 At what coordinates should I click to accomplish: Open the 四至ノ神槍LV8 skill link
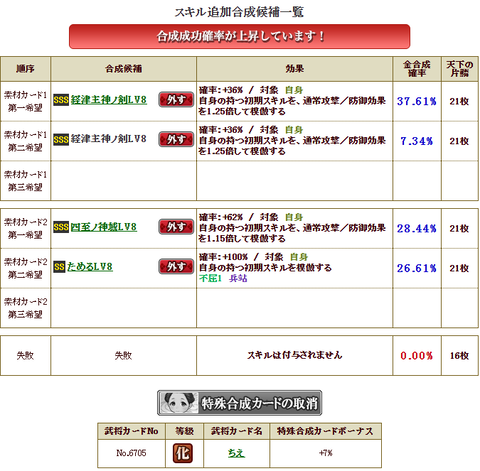pos(103,227)
